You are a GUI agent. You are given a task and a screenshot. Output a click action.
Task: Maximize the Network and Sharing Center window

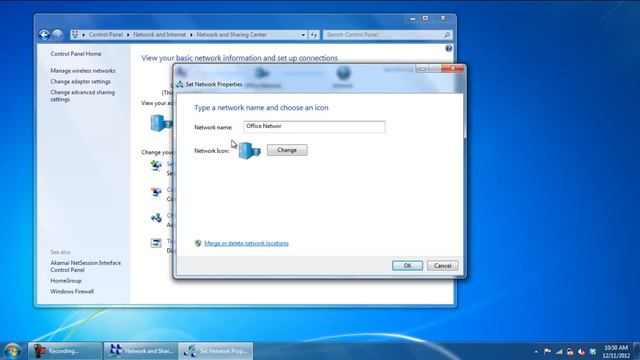425,19
